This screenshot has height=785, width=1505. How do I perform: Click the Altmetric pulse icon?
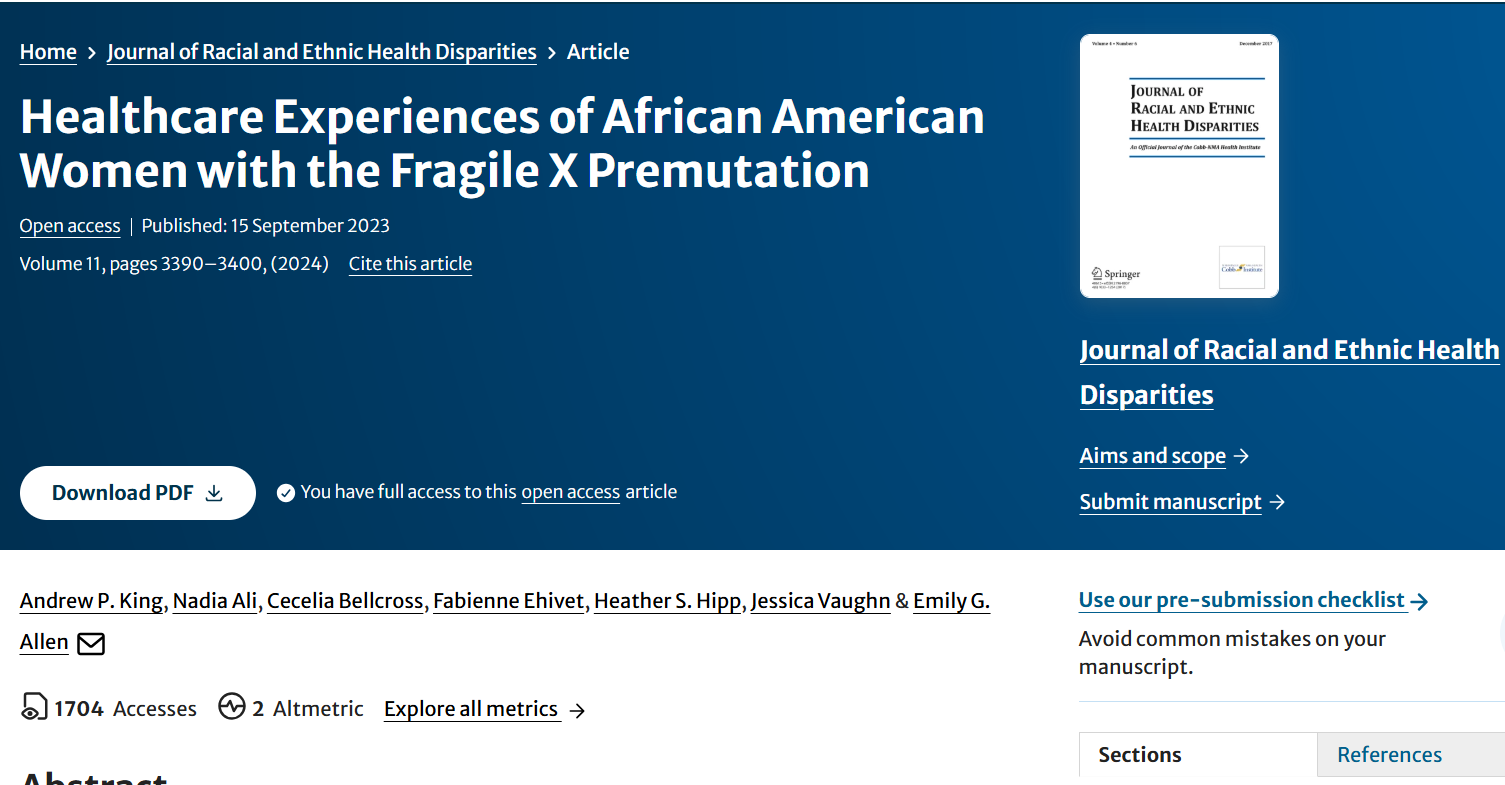point(232,707)
